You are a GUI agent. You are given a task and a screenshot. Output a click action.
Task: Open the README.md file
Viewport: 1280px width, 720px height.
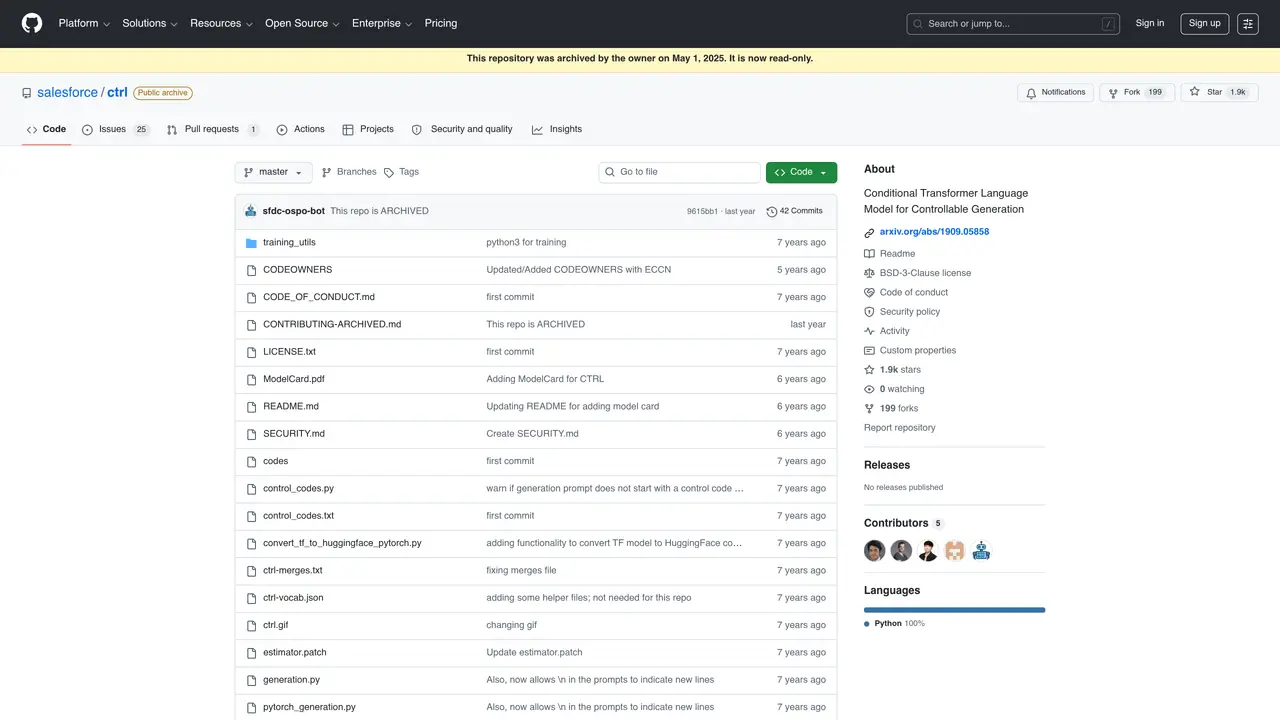(291, 407)
